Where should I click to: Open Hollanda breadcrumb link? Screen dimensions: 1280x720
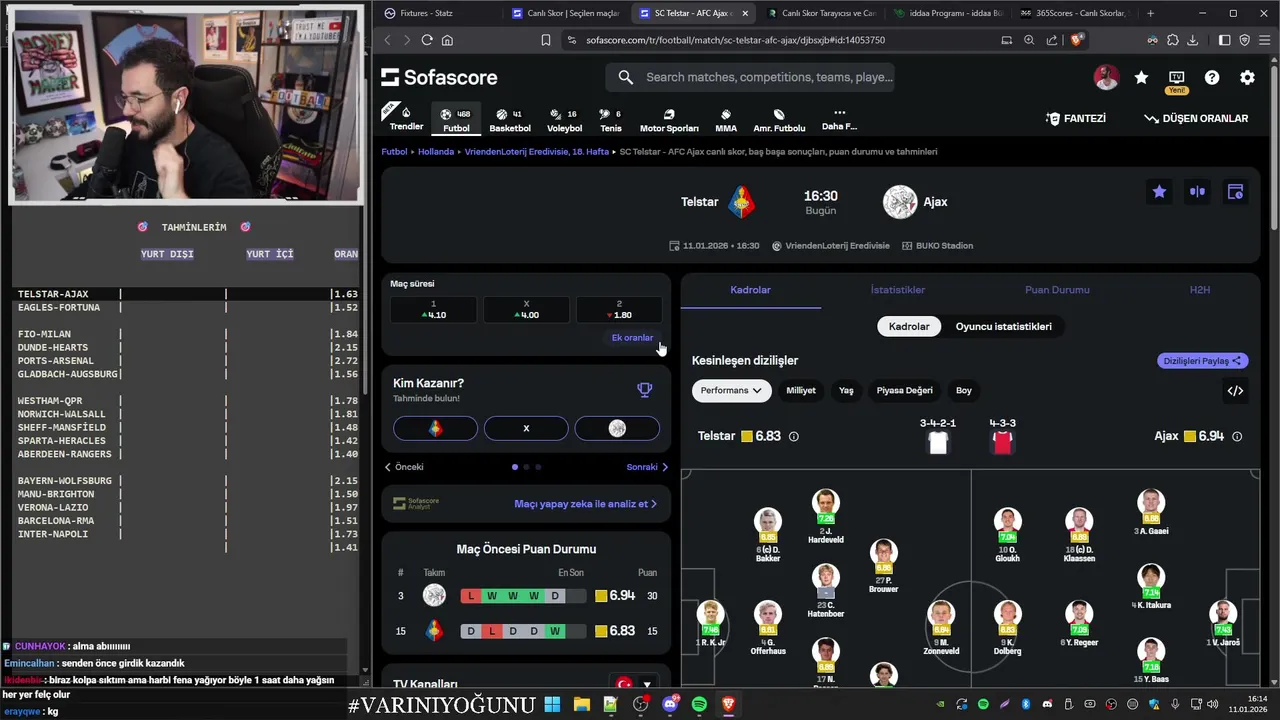(x=436, y=152)
